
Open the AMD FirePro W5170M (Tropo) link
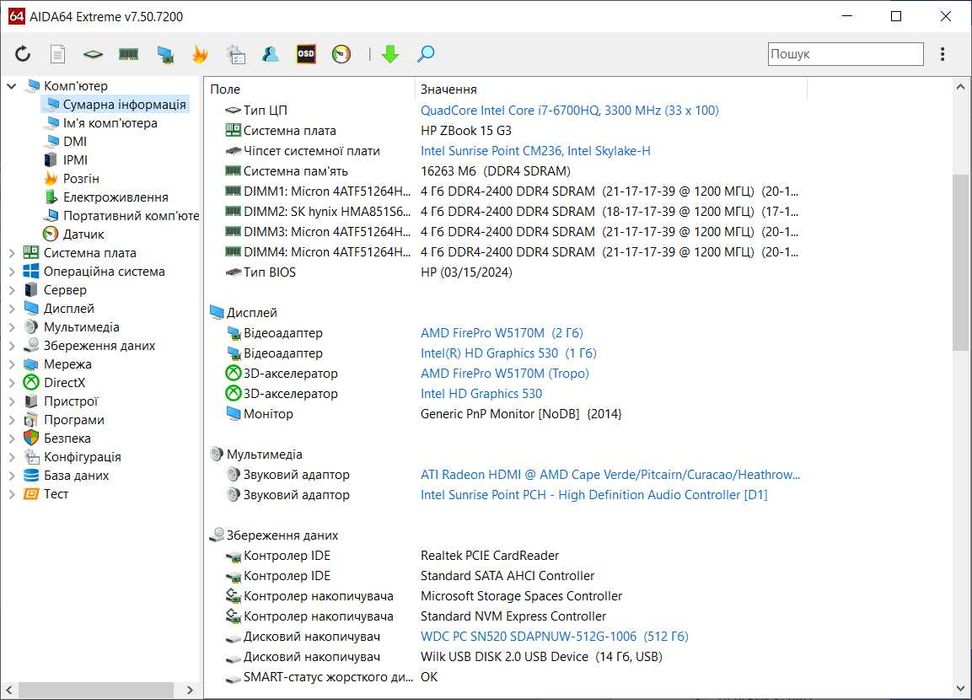tap(505, 374)
